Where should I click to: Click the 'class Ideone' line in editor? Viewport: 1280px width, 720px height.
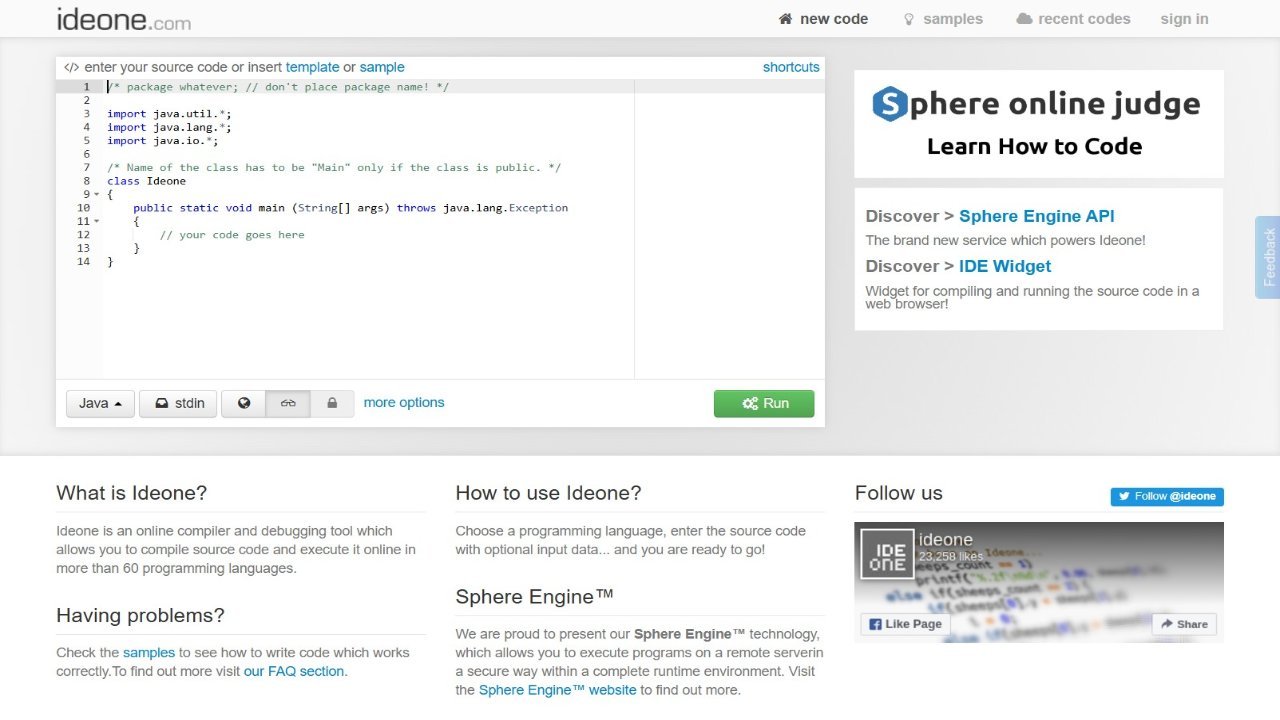pyautogui.click(x=146, y=181)
